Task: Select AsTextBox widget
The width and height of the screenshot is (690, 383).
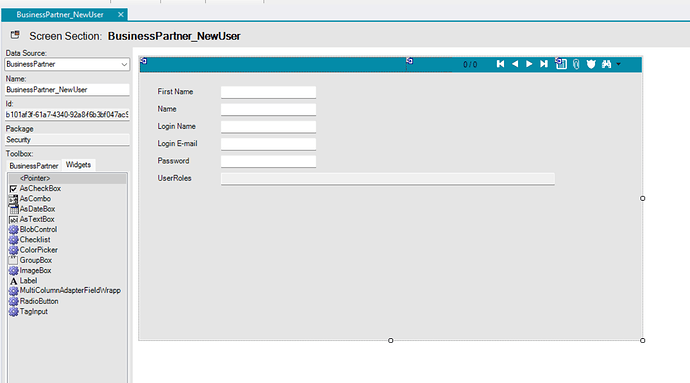Action: [x=37, y=219]
